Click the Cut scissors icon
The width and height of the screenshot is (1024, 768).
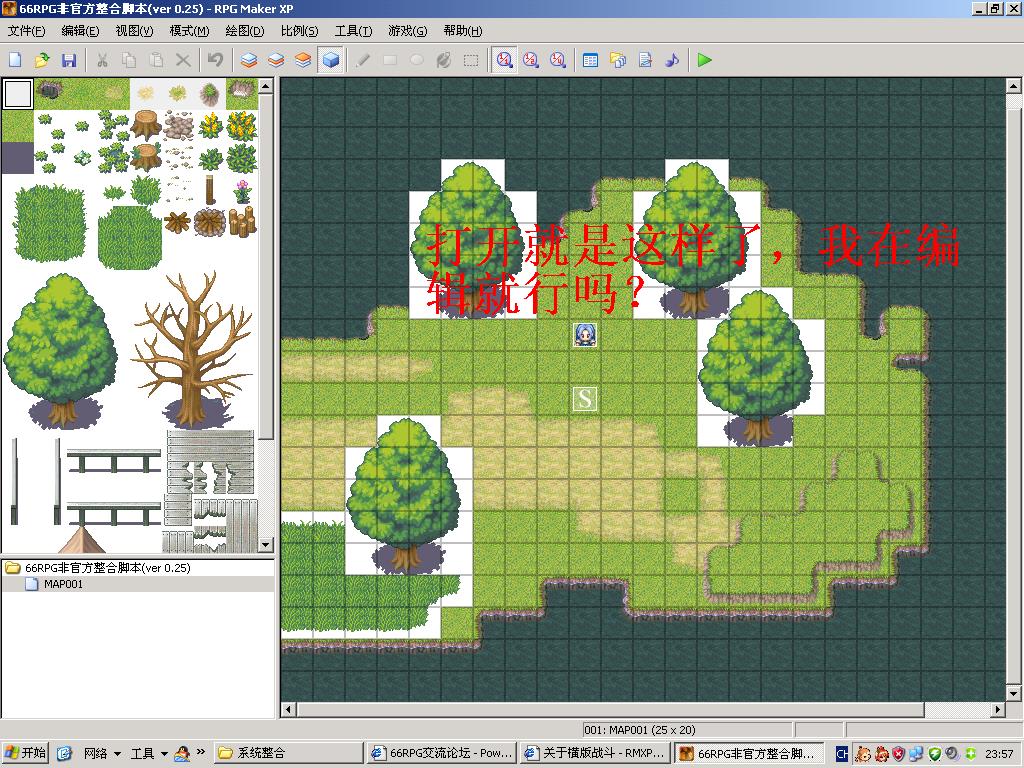102,60
